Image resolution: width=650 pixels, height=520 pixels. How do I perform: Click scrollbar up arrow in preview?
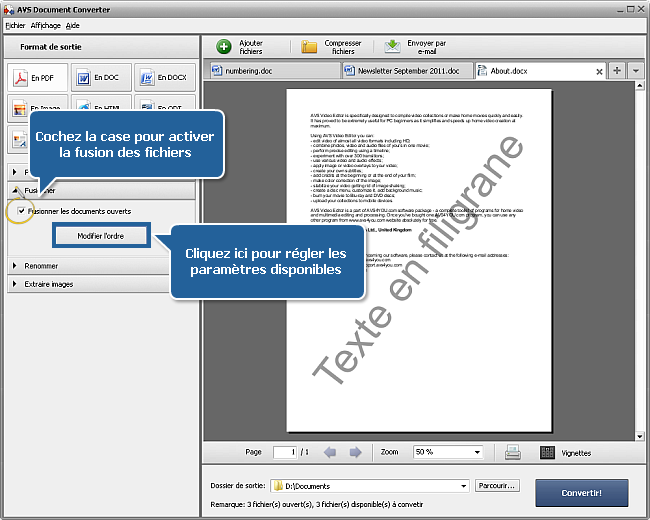(640, 85)
